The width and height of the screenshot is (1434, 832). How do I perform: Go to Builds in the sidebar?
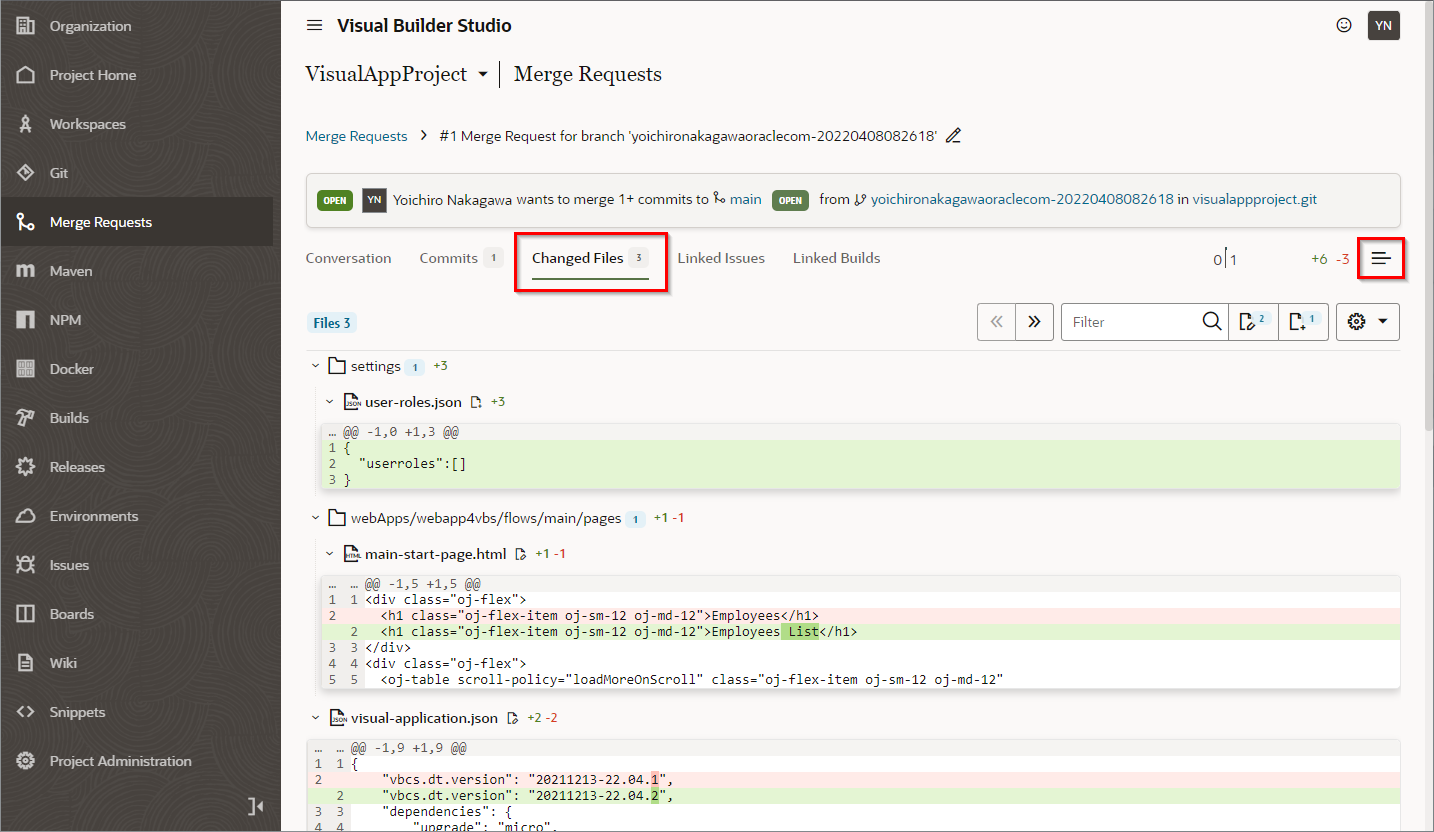[x=69, y=418]
